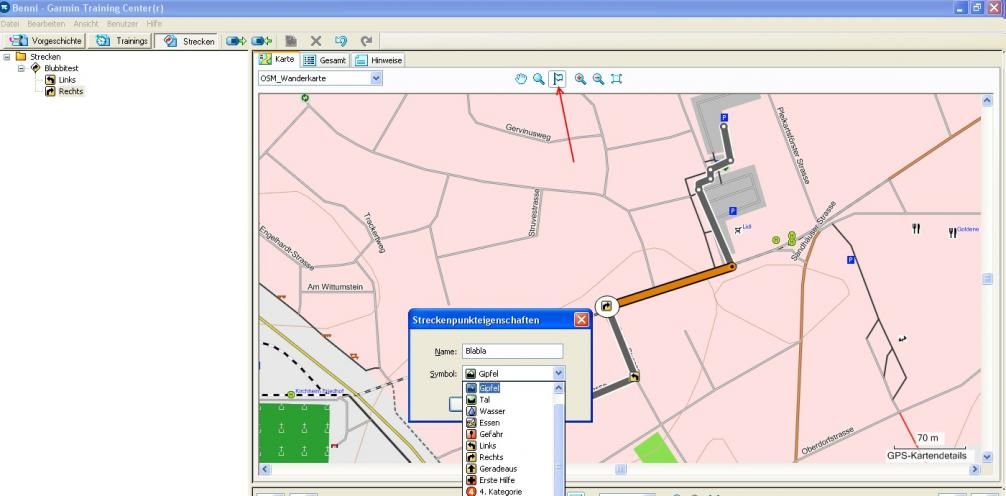Click the undo arrow in the toolbar

point(341,41)
